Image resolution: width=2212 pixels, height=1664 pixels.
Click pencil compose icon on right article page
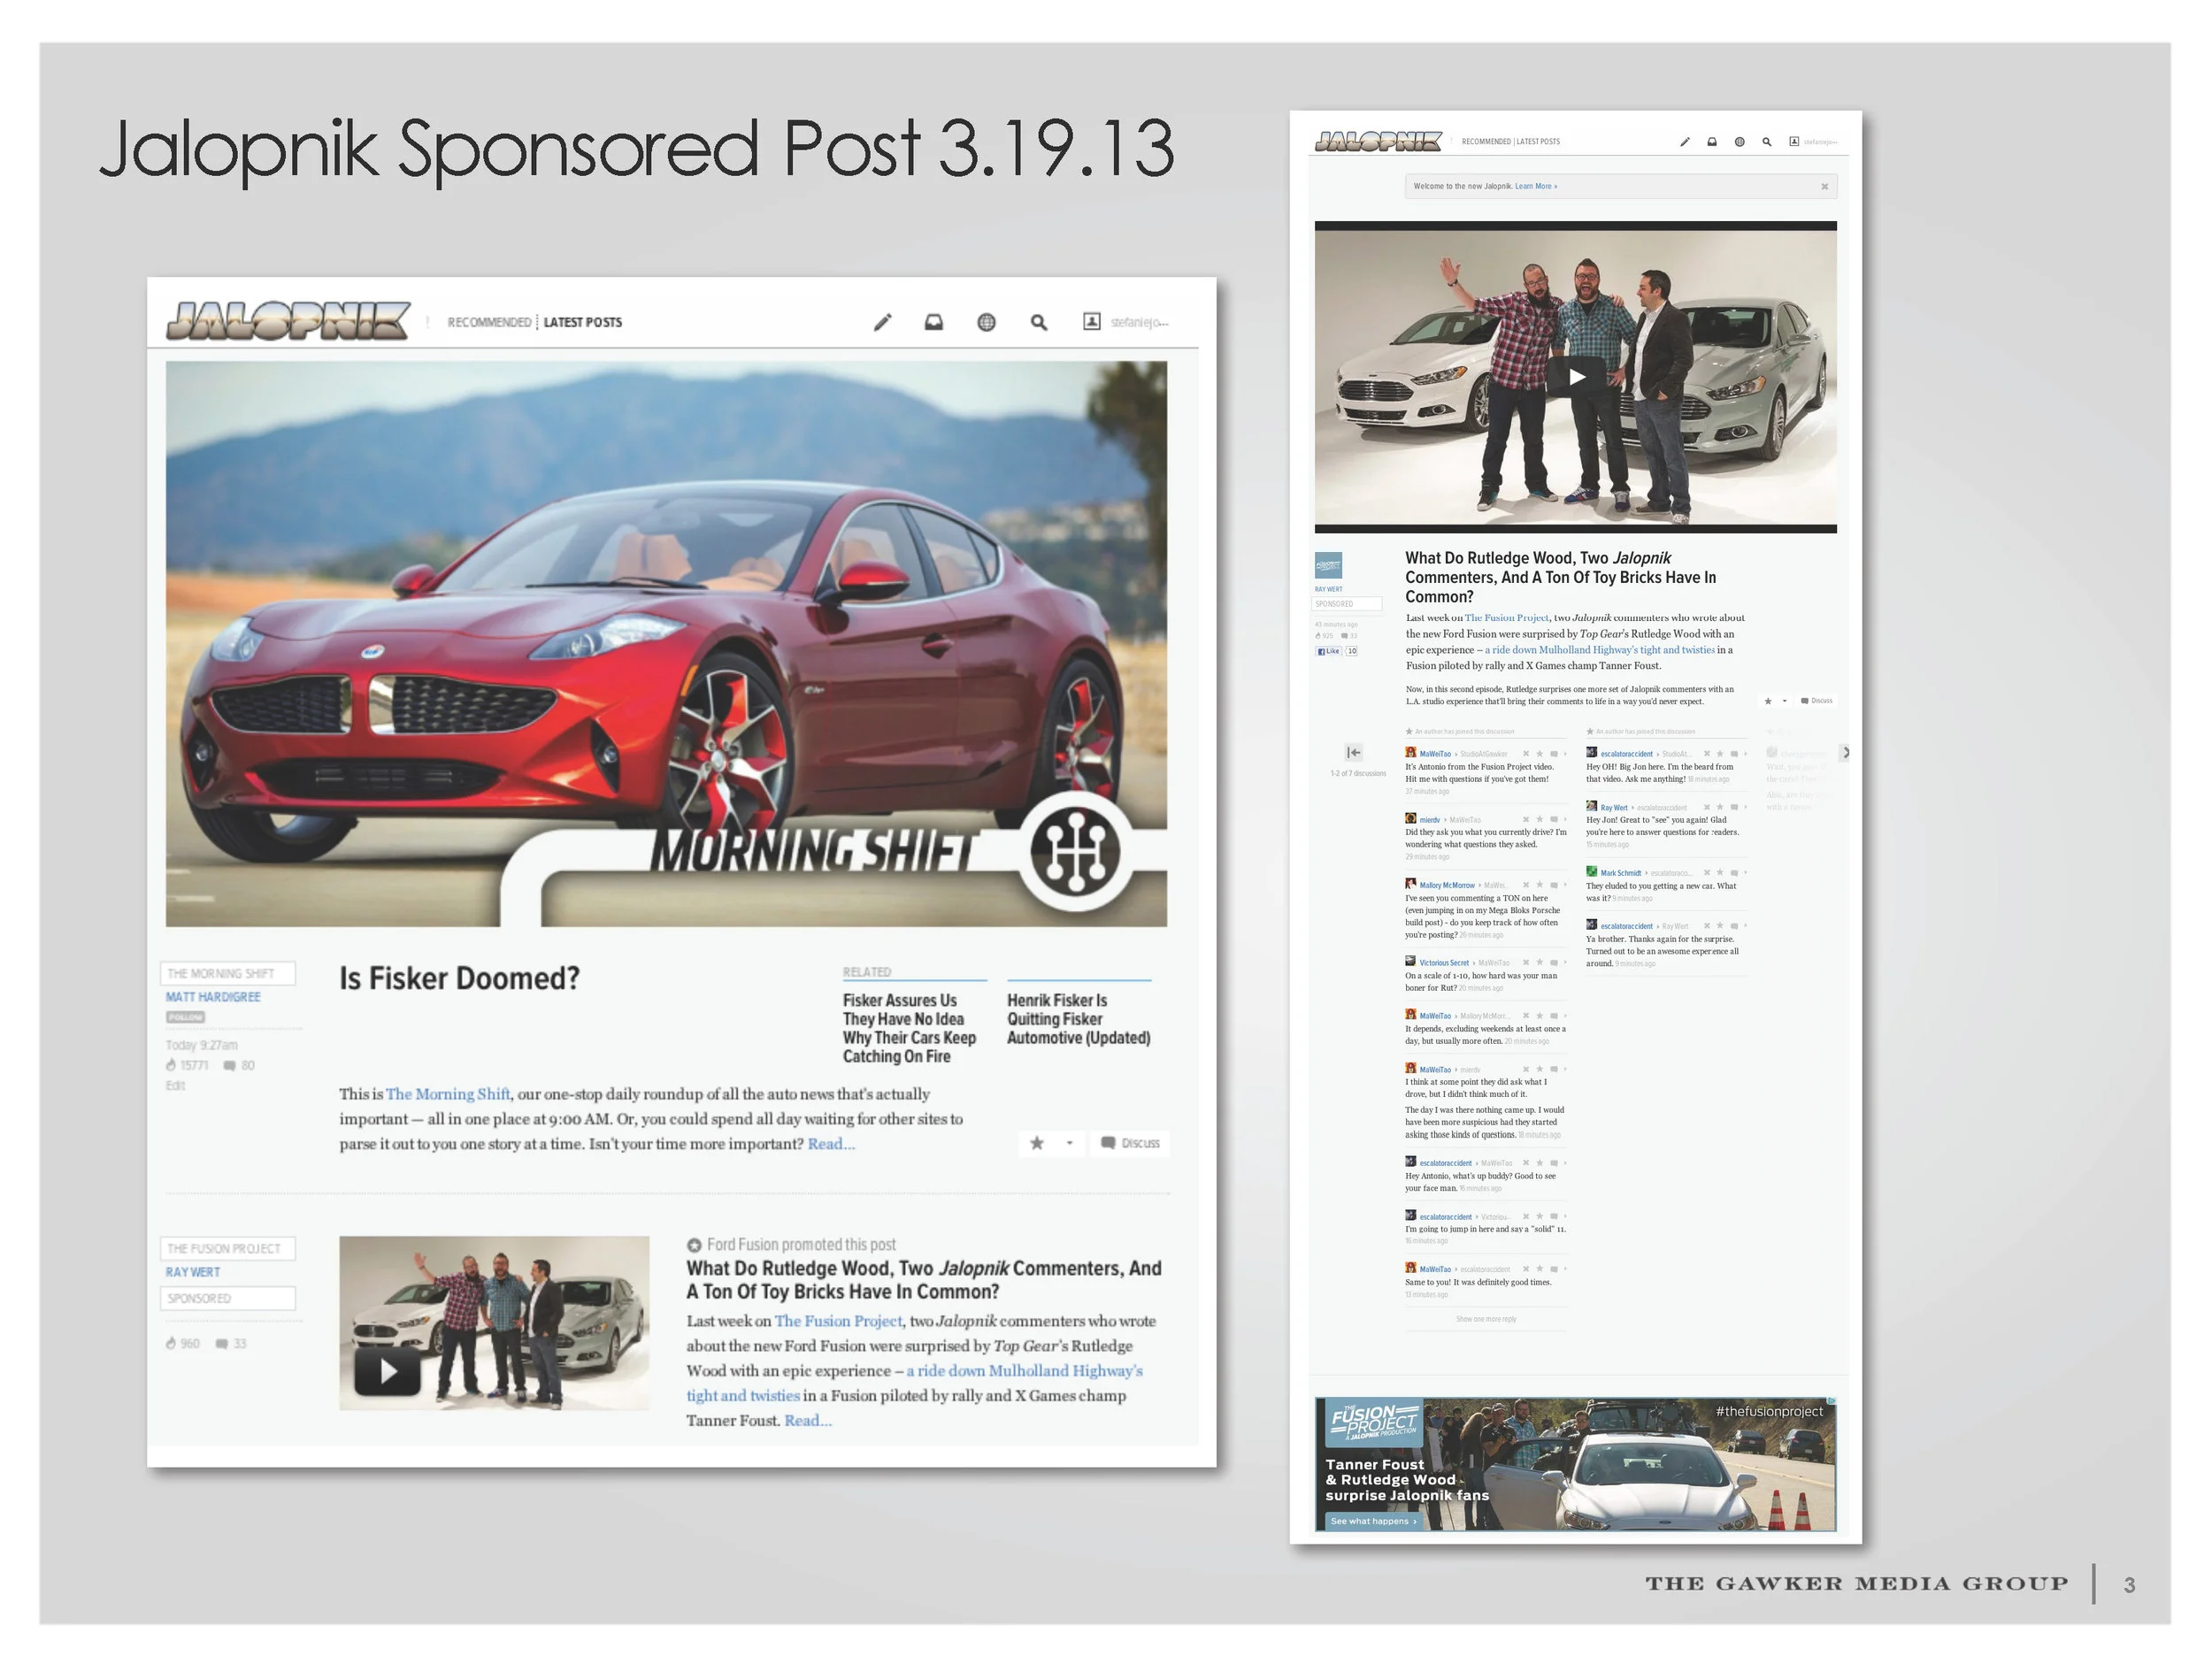tap(1685, 142)
